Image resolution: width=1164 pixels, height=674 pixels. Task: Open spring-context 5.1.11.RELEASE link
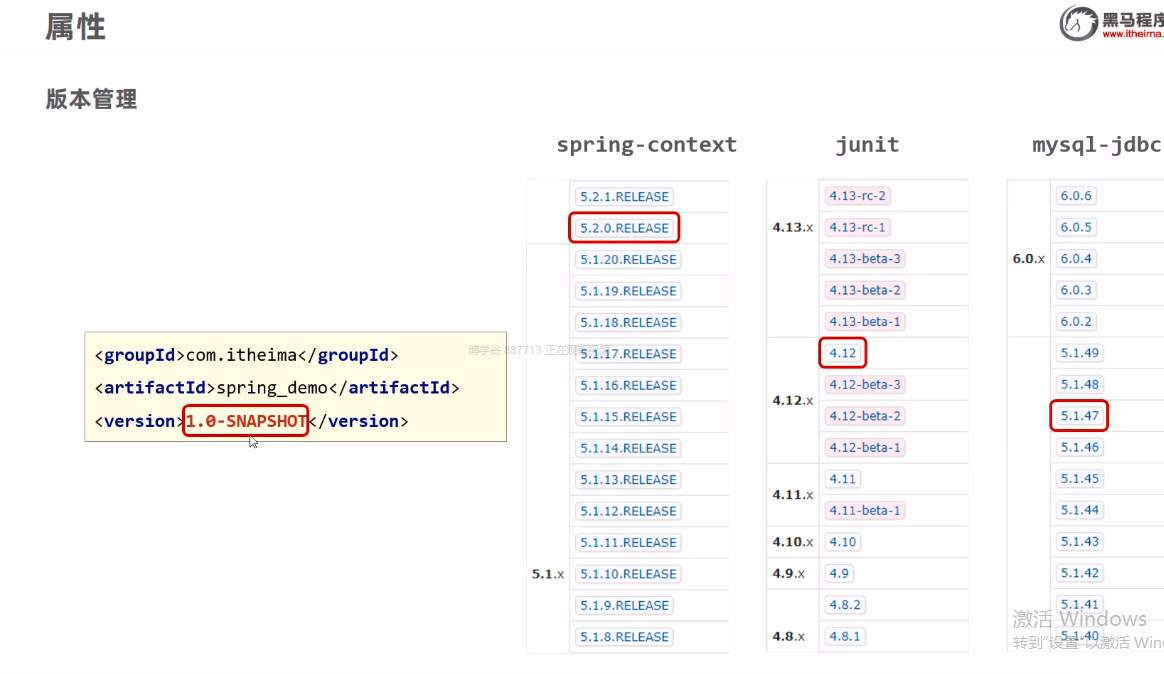coord(628,543)
